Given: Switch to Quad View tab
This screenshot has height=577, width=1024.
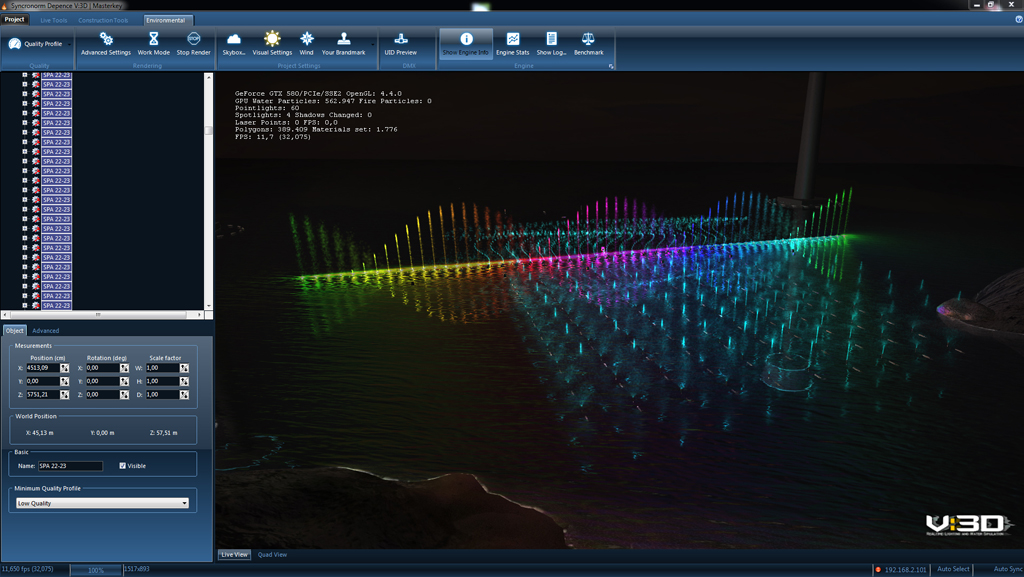Looking at the screenshot, I should (272, 555).
